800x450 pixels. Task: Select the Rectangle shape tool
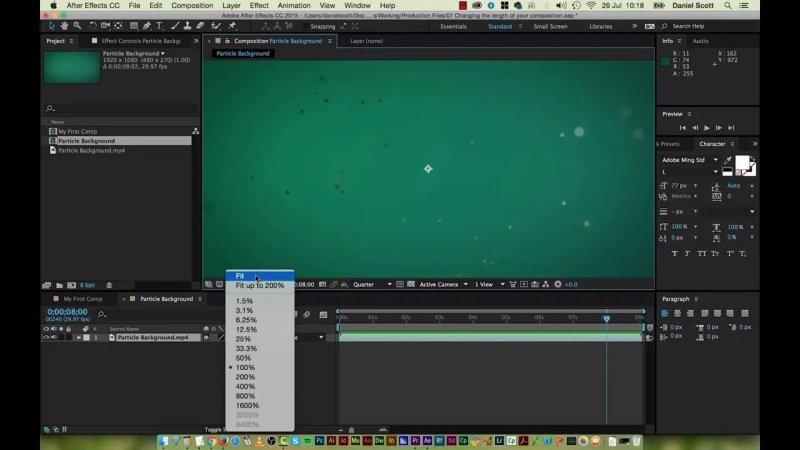pos(134,26)
